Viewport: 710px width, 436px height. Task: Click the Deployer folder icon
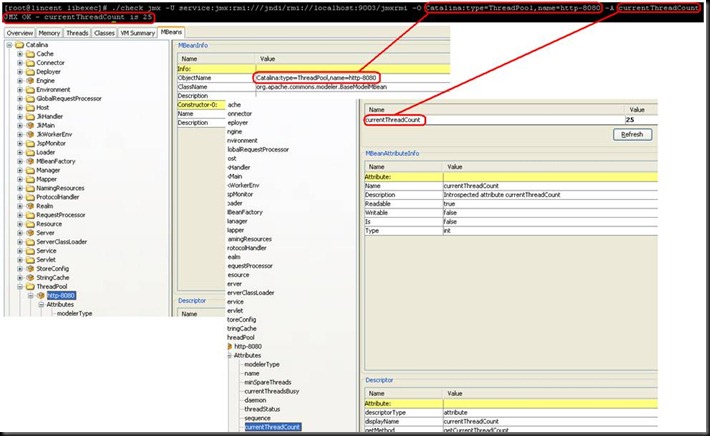point(29,72)
